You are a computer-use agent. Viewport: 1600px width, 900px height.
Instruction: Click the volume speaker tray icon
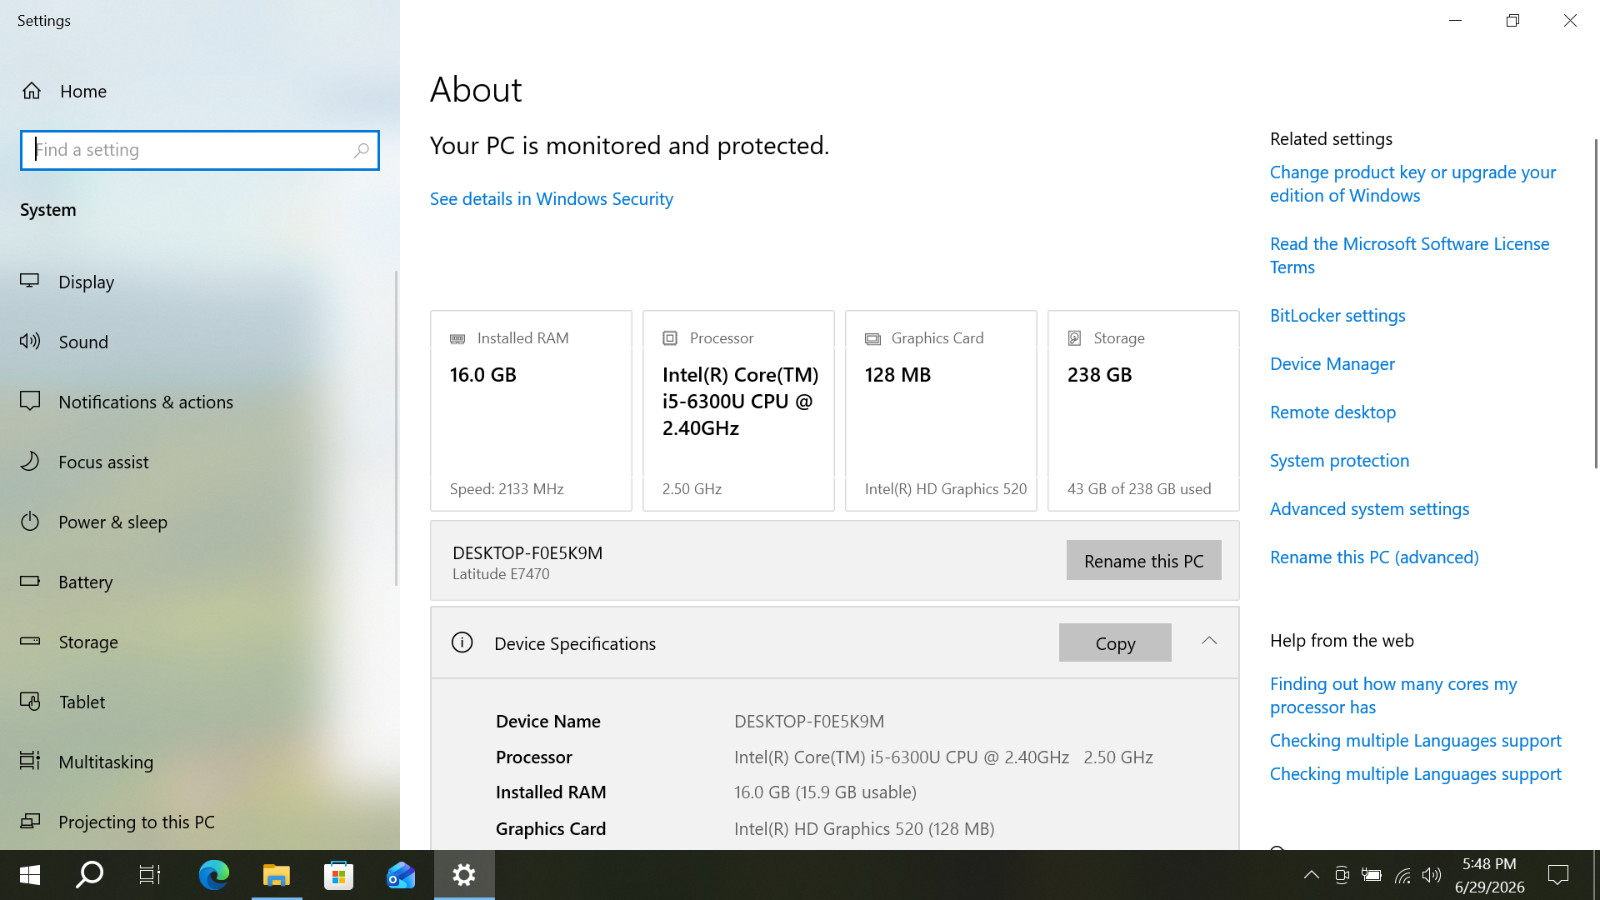[1432, 875]
